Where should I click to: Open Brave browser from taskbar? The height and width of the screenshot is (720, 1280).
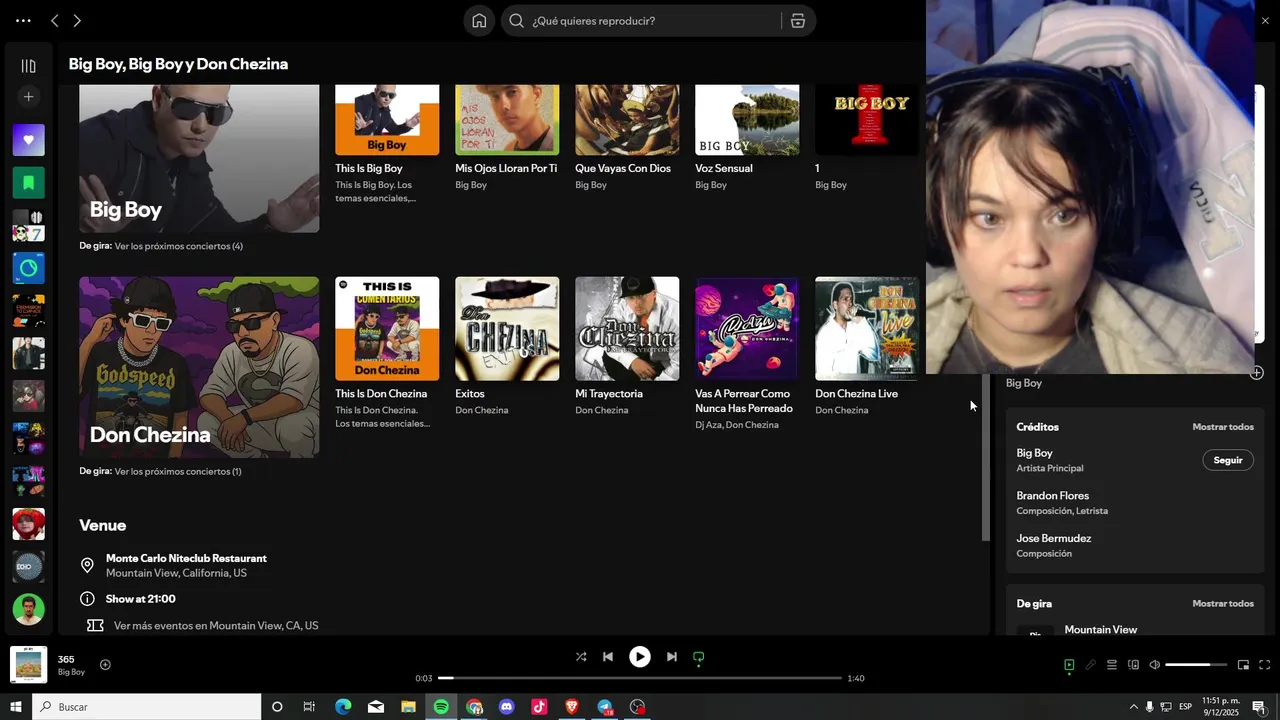tap(572, 707)
